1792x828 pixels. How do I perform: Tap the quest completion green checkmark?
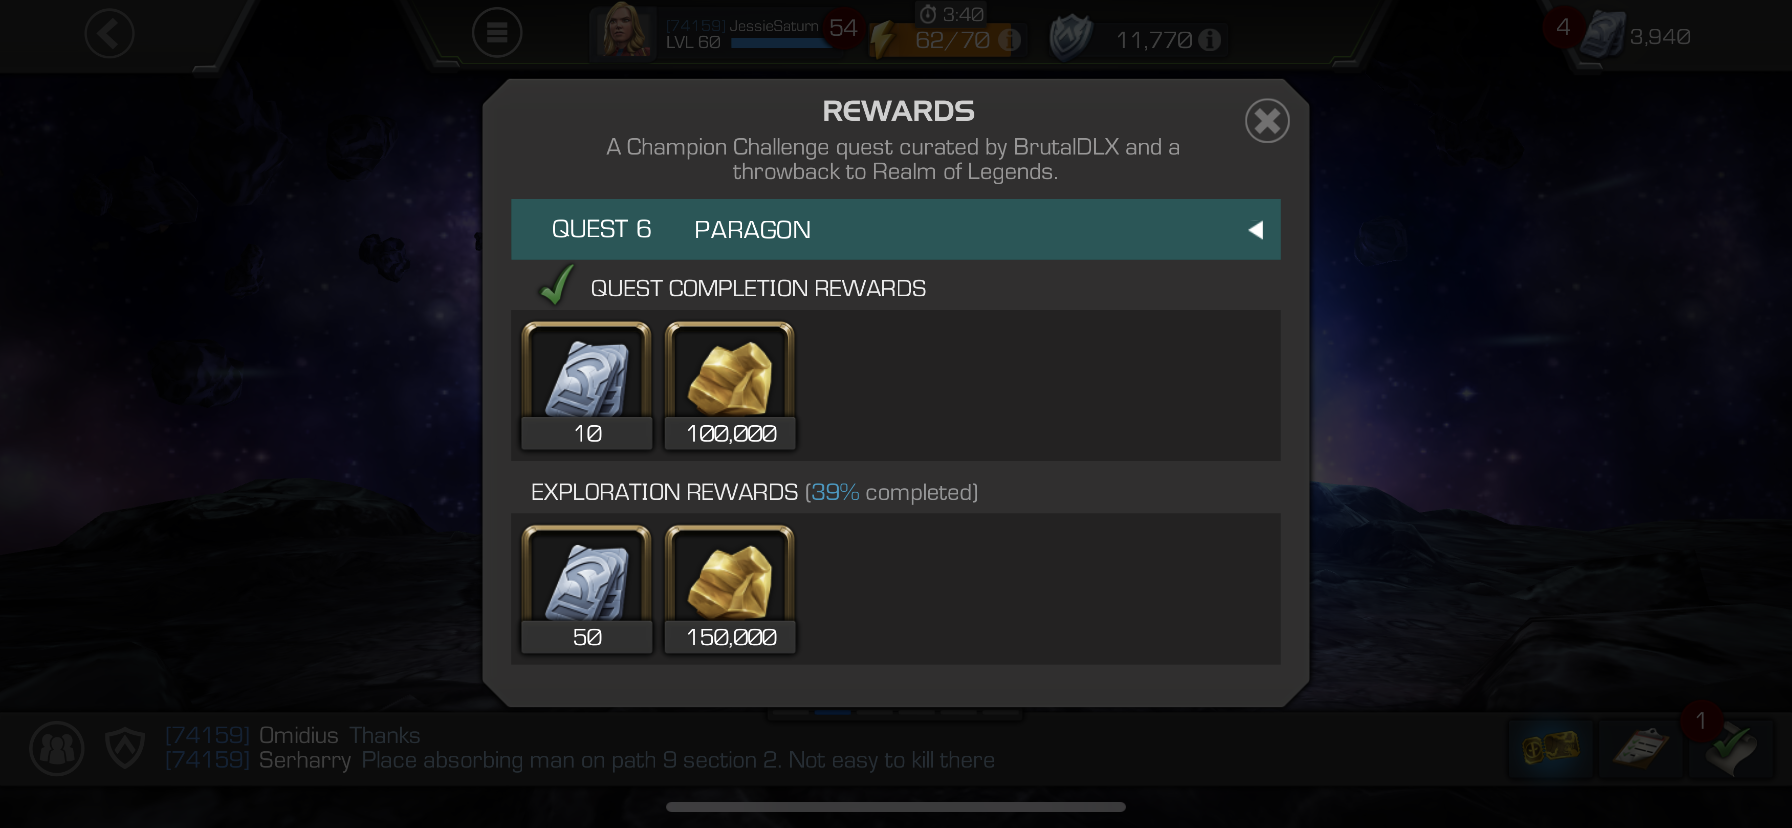[x=556, y=285]
